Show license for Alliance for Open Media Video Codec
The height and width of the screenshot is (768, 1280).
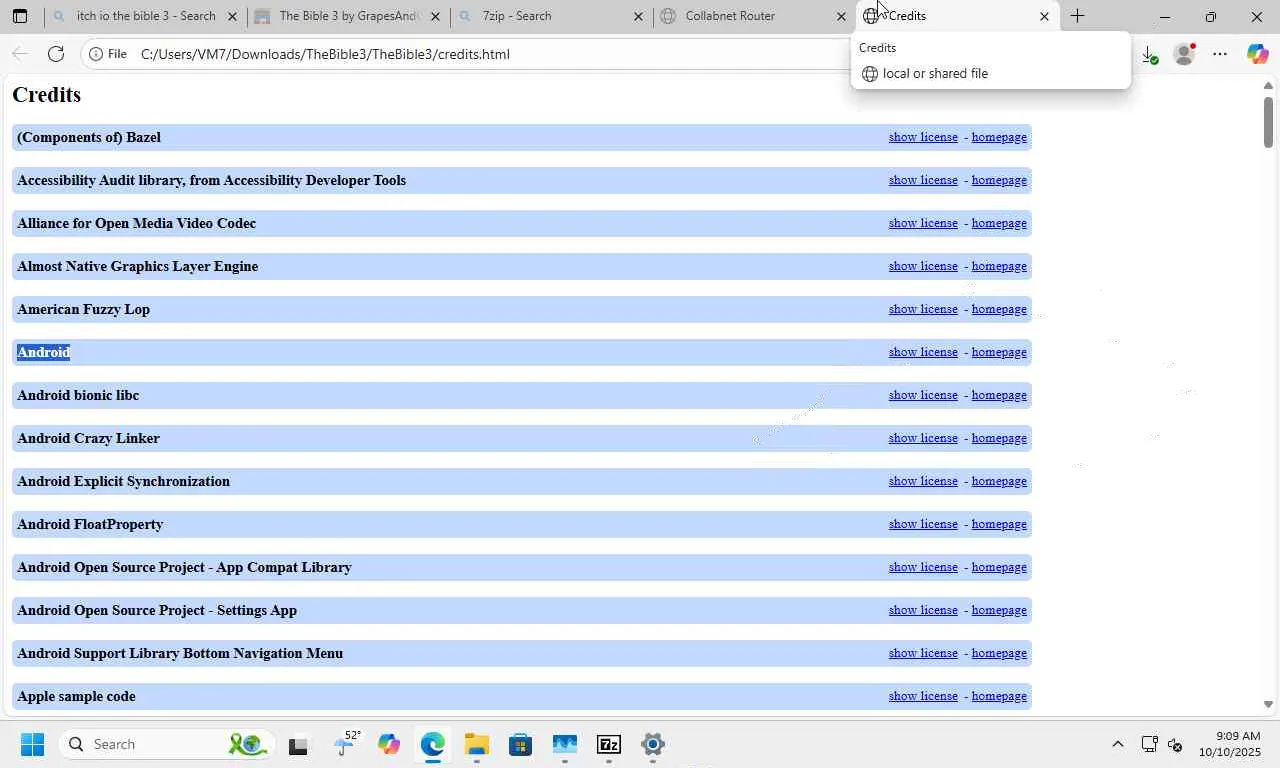point(923,223)
